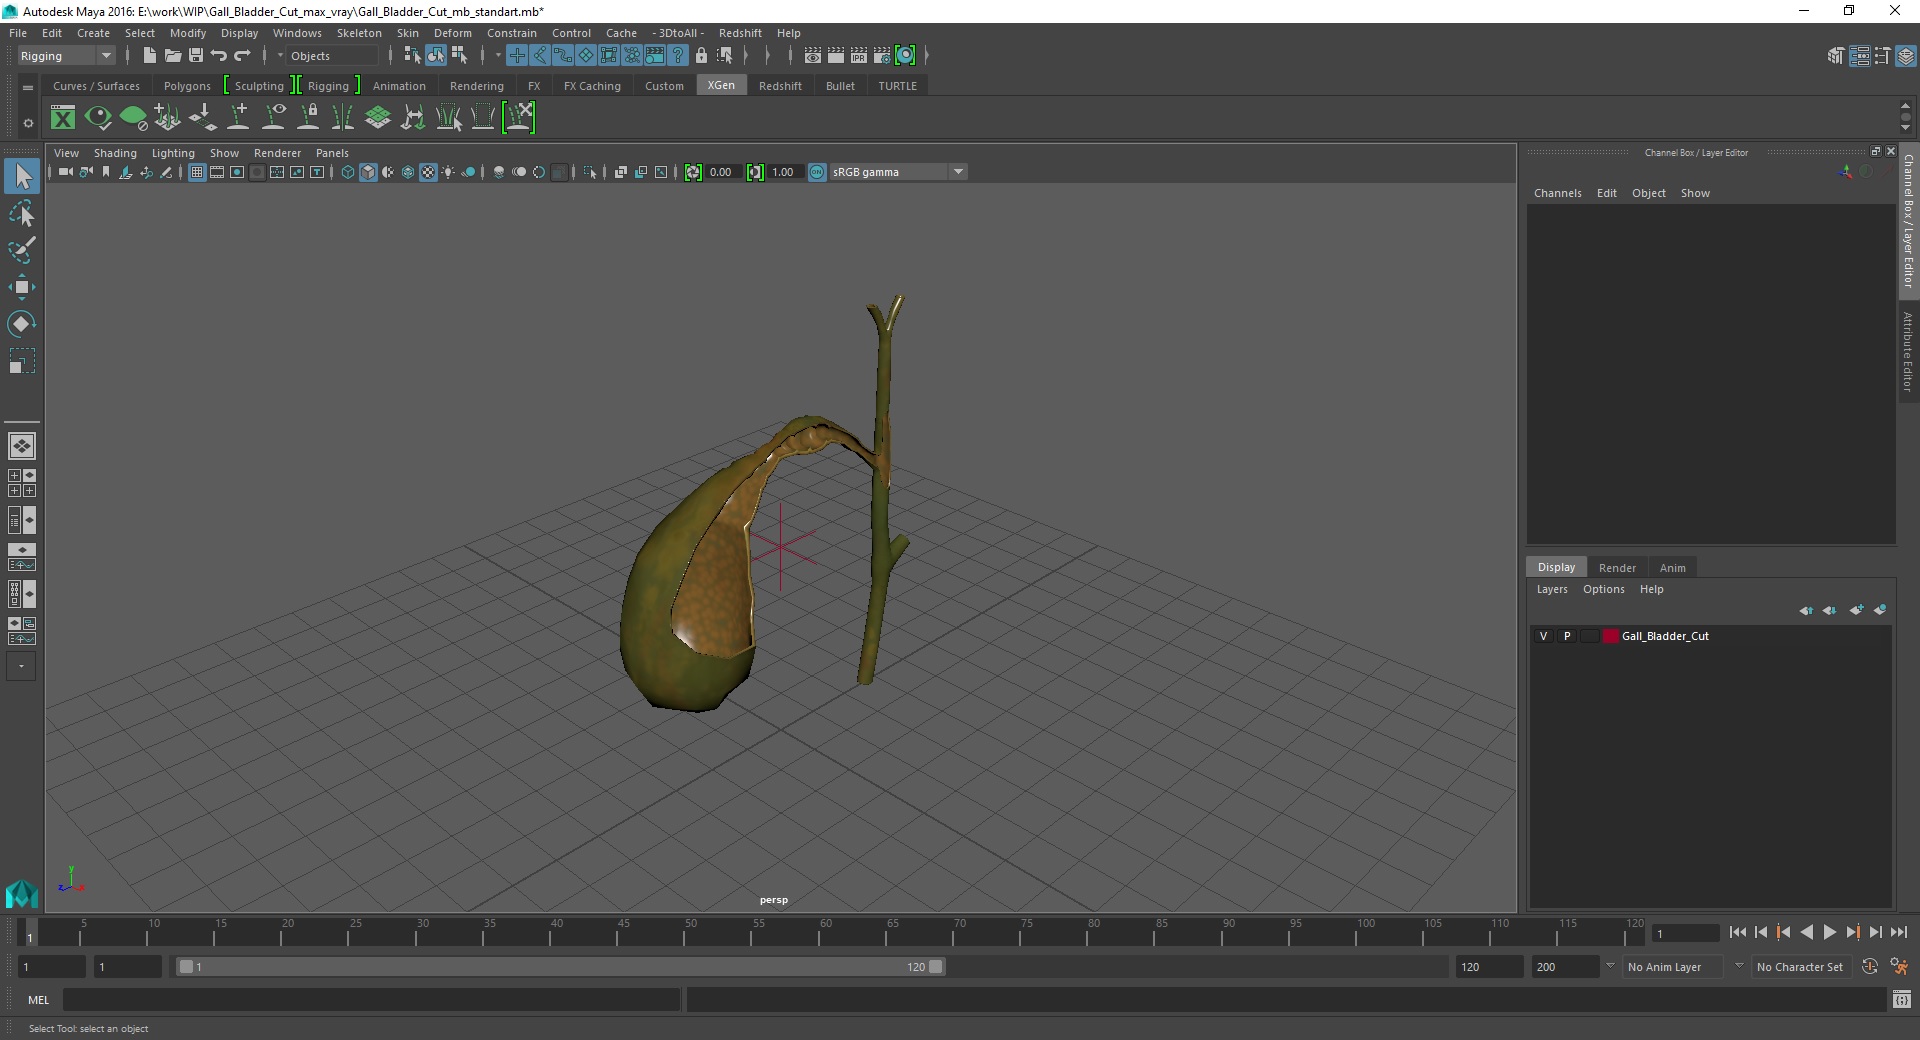Click the playback end time field 120
The height and width of the screenshot is (1040, 1920).
[x=1488, y=967]
